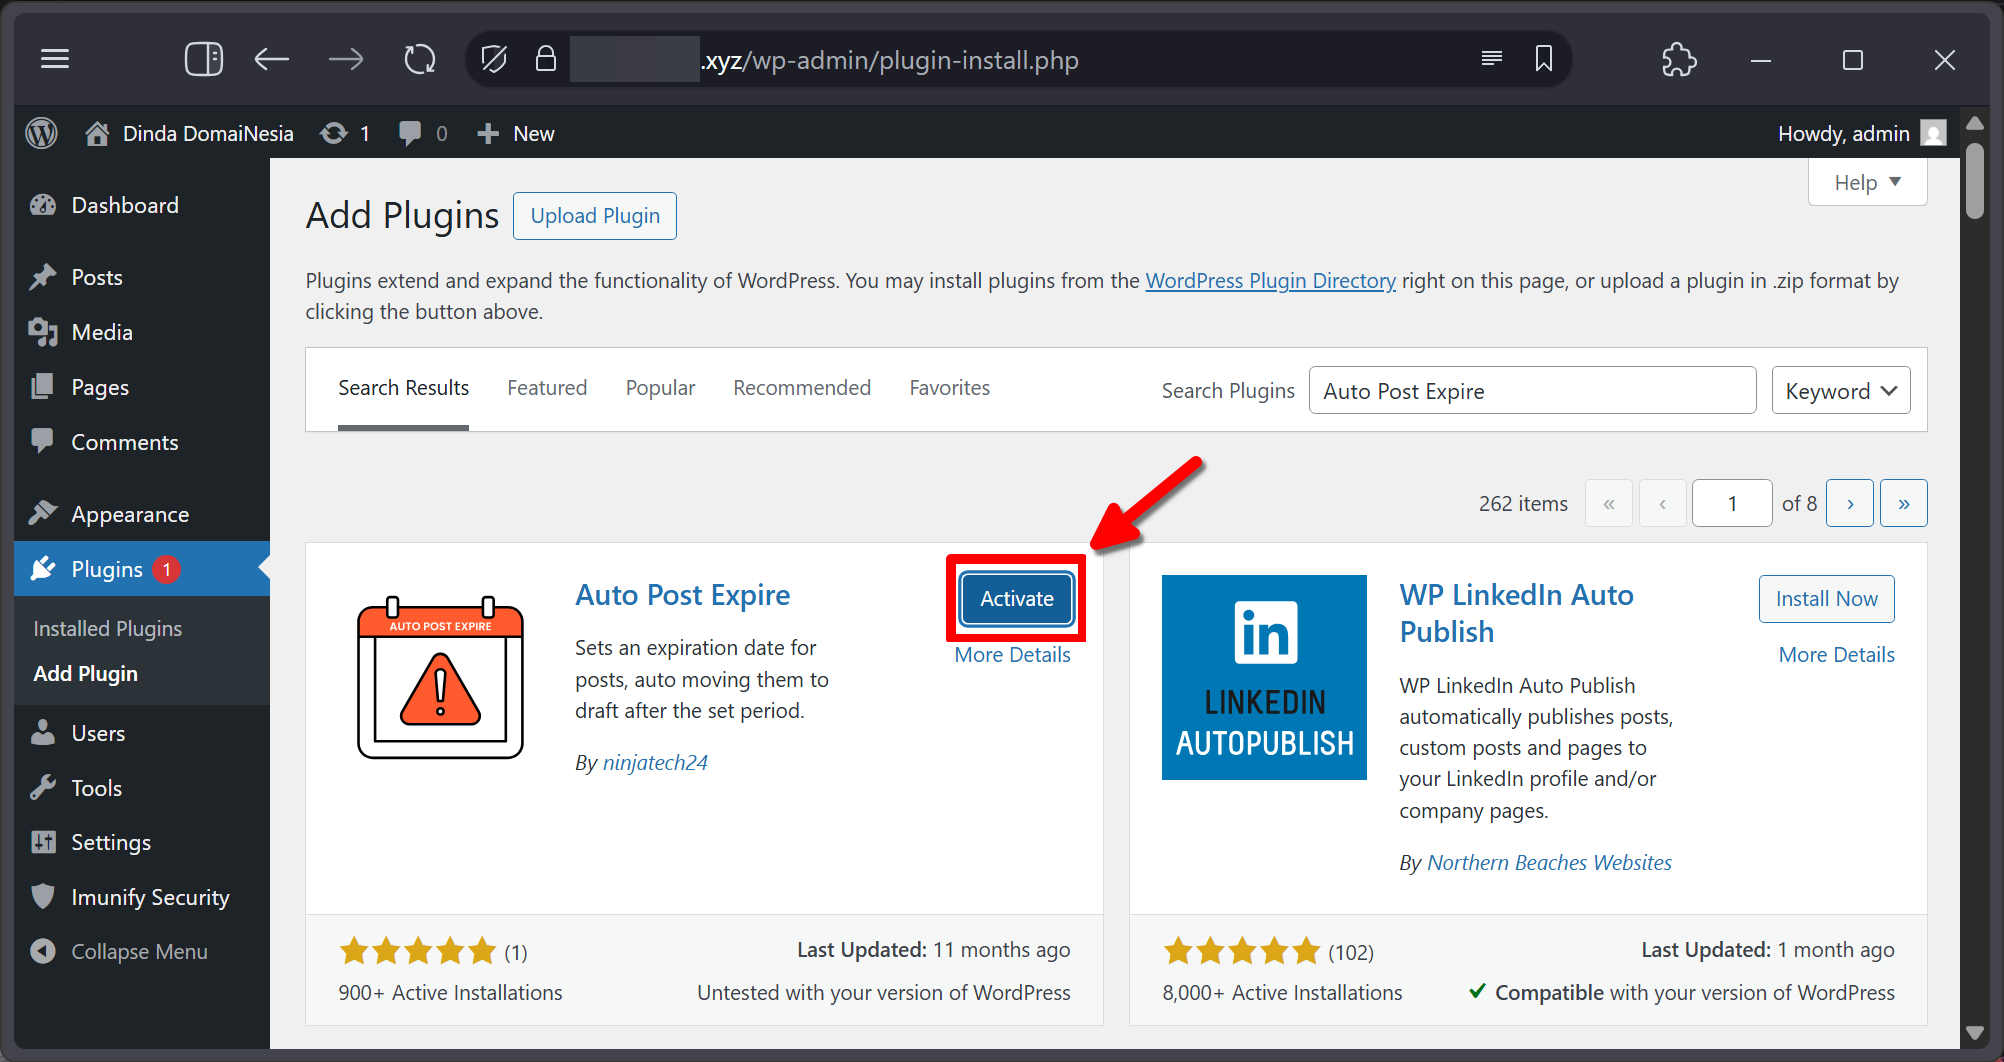Image resolution: width=2004 pixels, height=1062 pixels.
Task: Open More Details for Auto Post Expire
Action: 1012,655
